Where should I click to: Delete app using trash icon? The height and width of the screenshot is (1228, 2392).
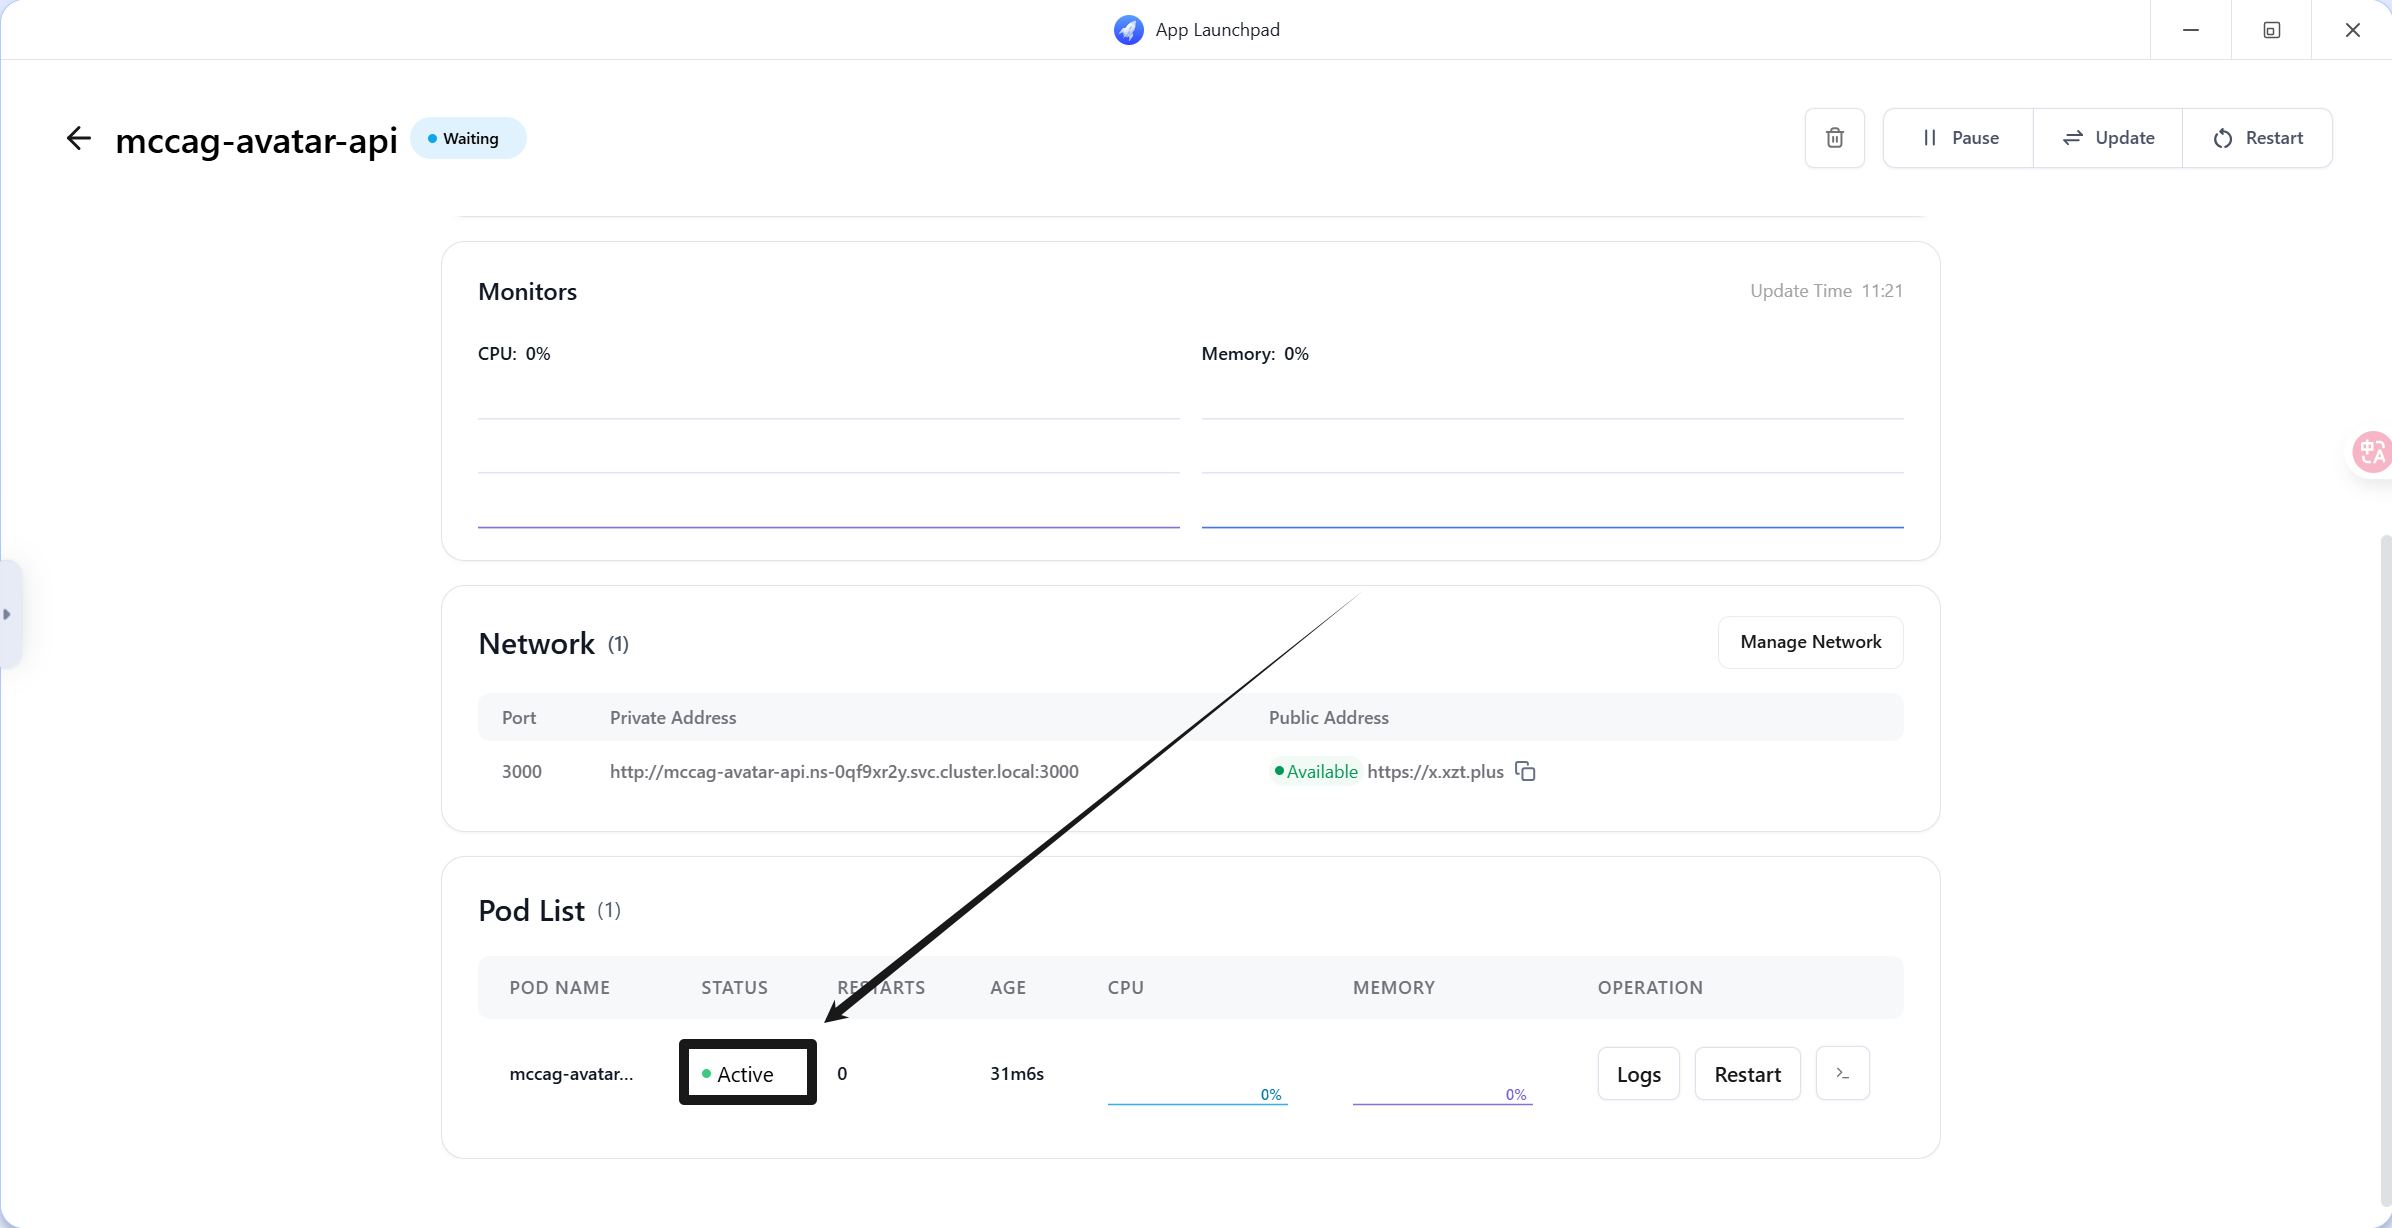point(1834,138)
